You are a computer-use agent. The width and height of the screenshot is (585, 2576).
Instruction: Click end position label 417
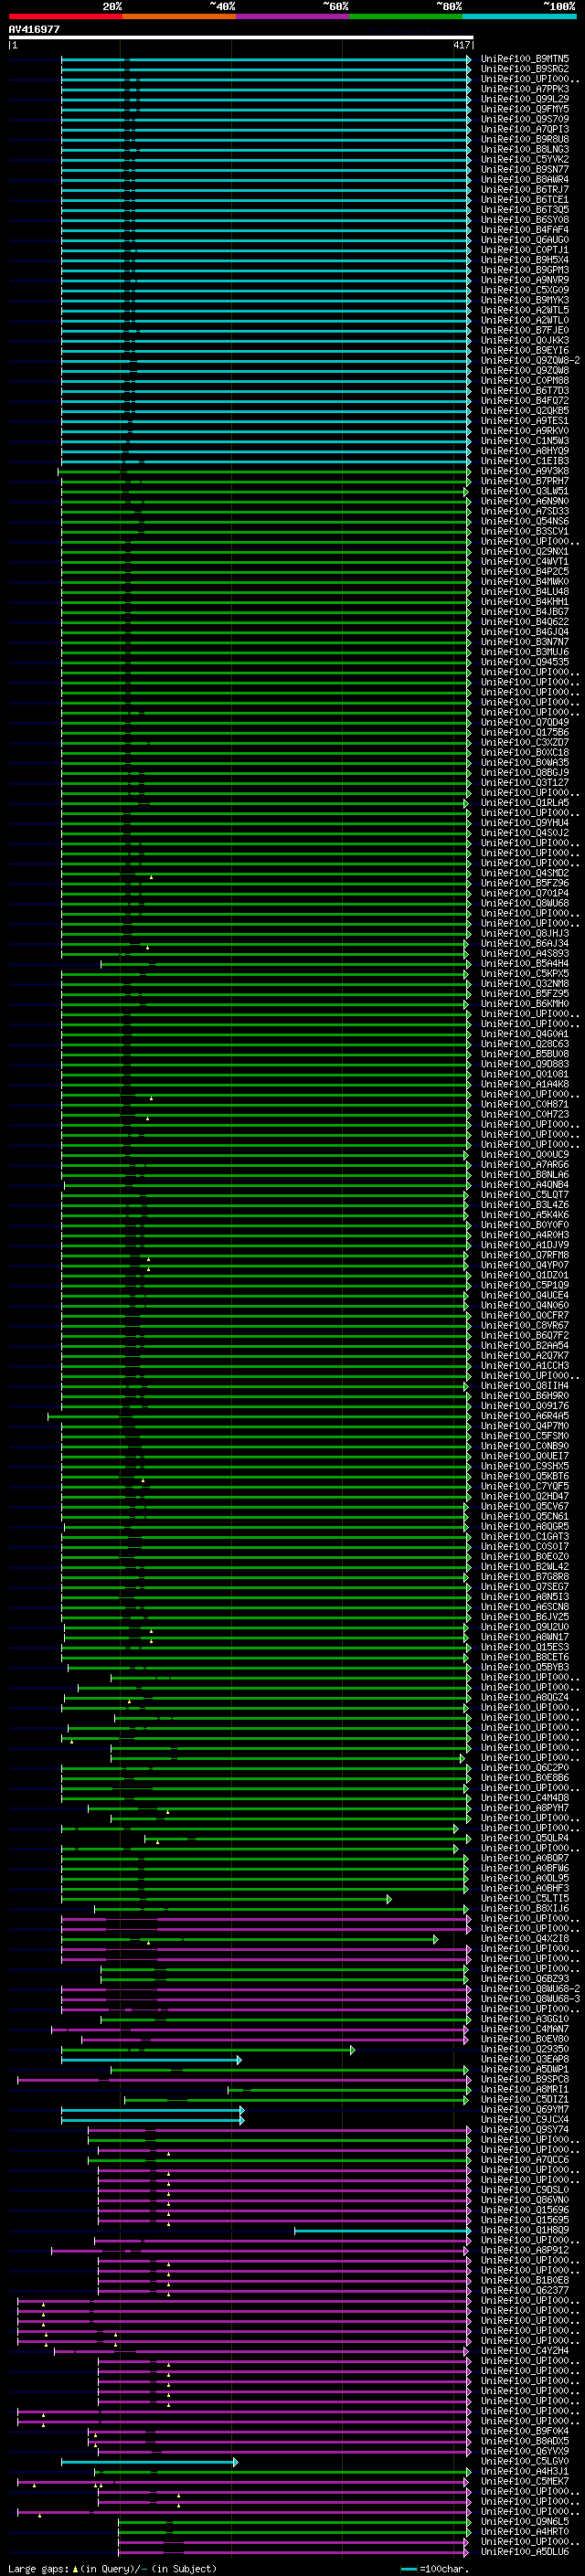coord(462,46)
